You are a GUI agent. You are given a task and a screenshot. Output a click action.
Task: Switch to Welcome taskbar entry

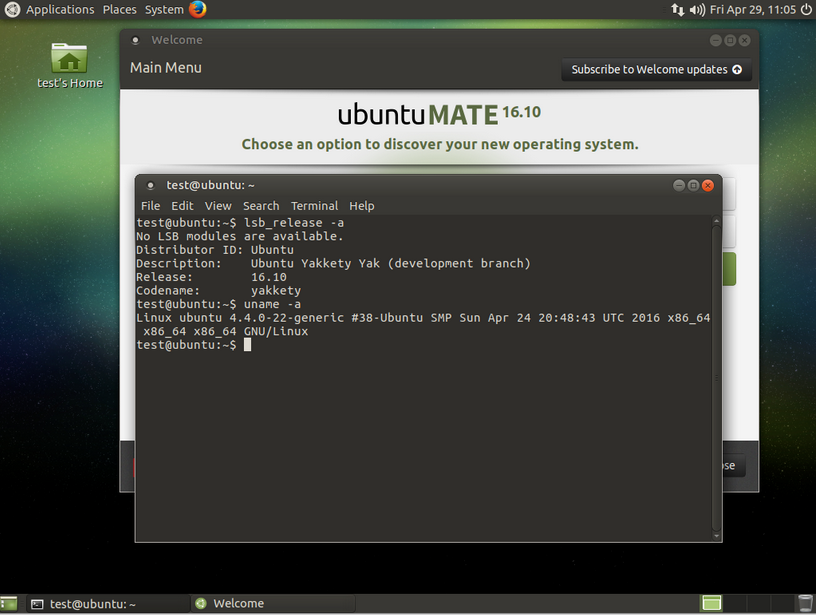click(273, 604)
